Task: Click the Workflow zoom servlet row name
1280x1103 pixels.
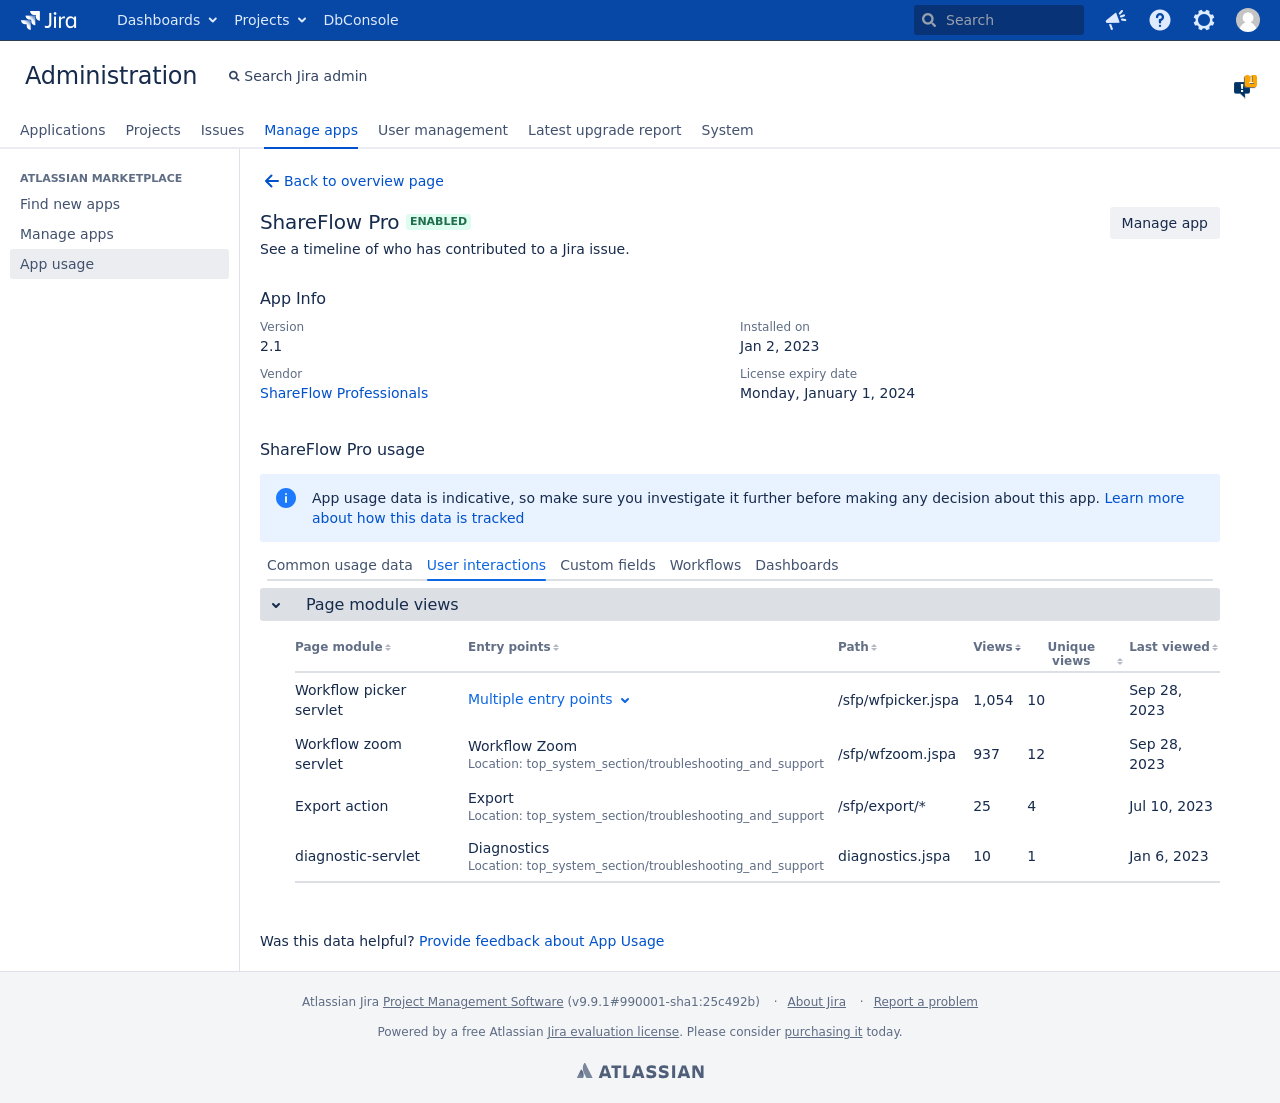Action: pyautogui.click(x=348, y=754)
